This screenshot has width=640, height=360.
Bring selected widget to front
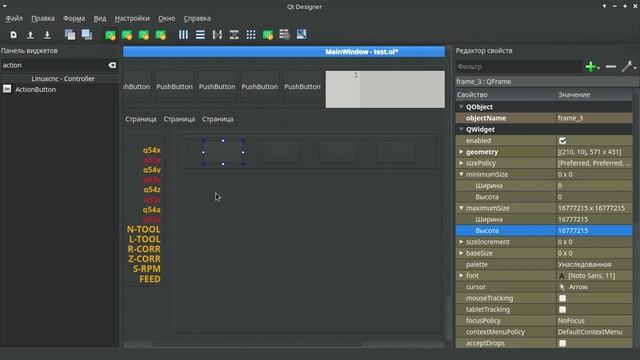click(x=87, y=35)
